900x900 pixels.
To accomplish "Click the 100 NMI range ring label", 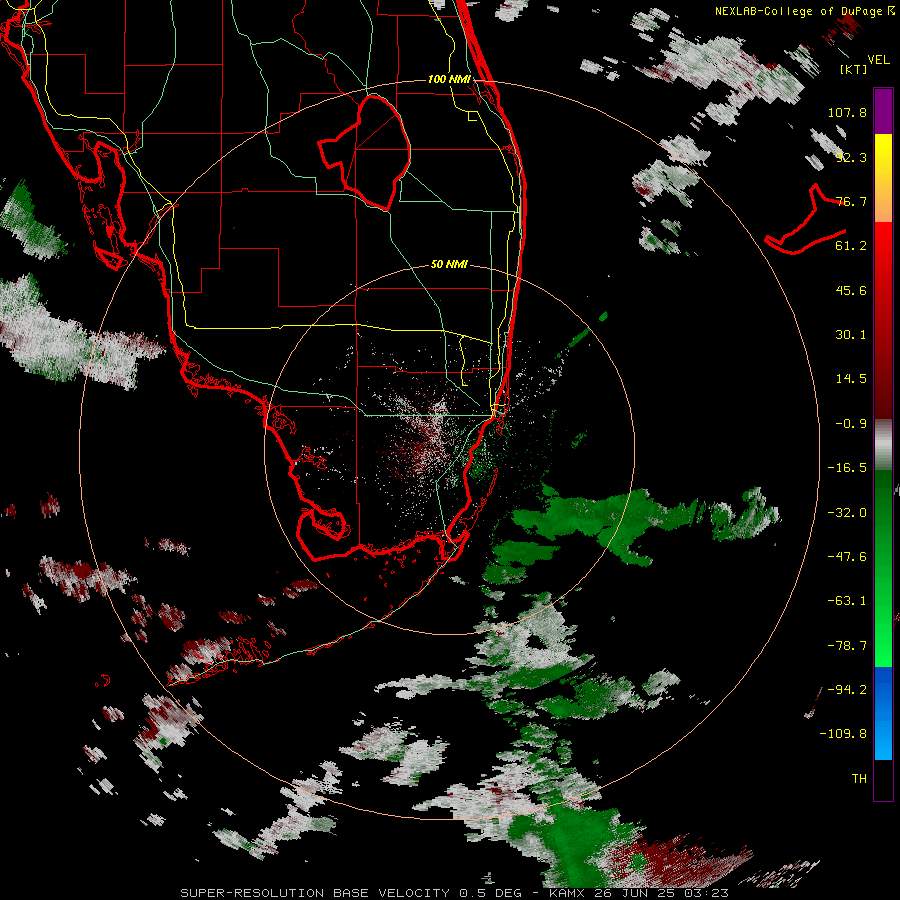I will point(449,79).
